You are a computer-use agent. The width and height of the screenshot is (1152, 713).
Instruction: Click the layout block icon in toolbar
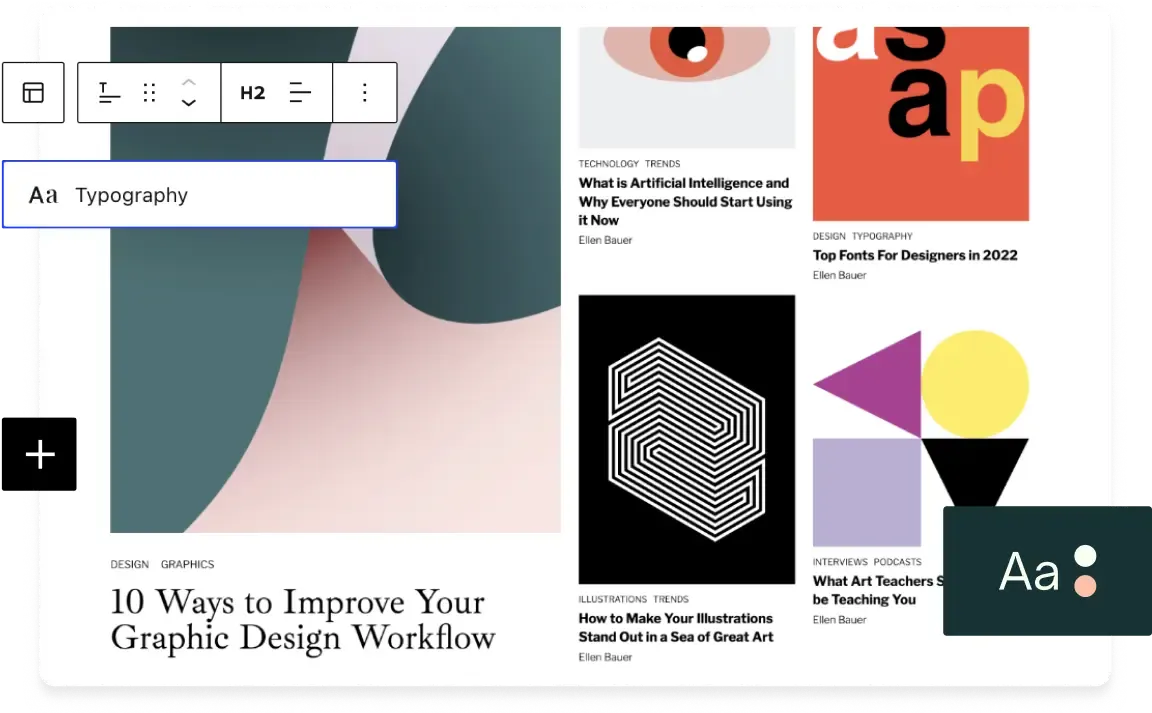coord(33,93)
